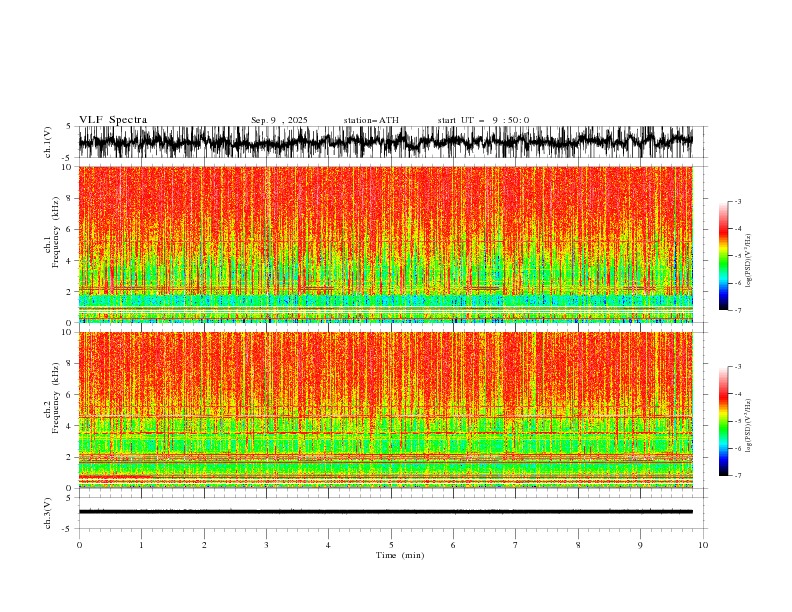Click the ch.1(V) axis label
This screenshot has width=792, height=612.
[x=48, y=142]
